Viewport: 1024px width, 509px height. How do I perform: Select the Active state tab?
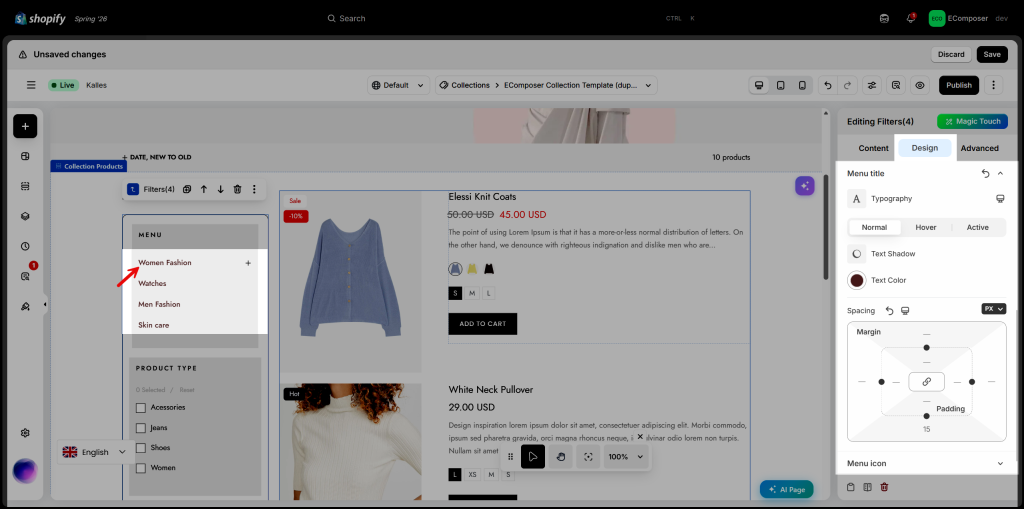(x=978, y=227)
